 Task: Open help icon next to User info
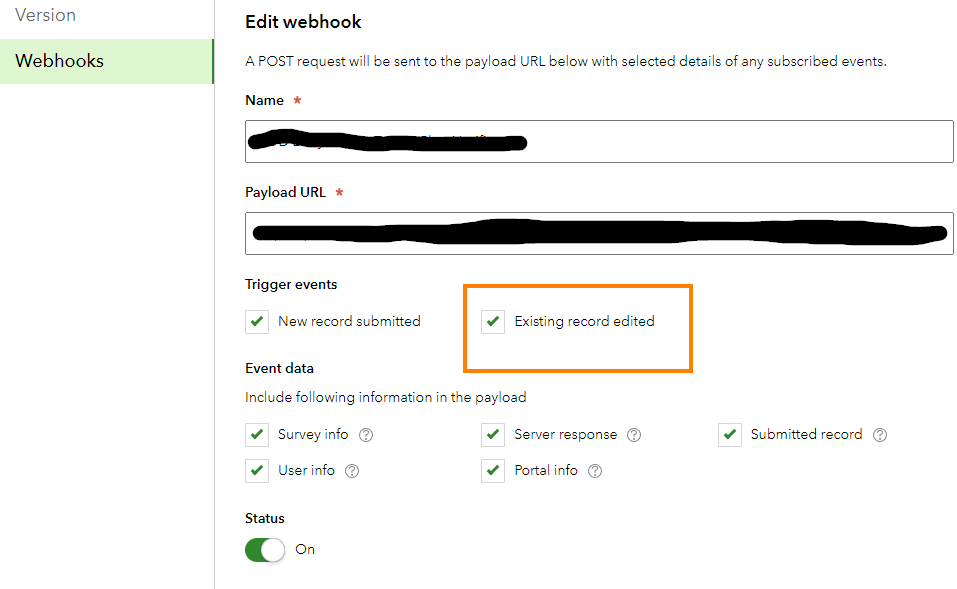[352, 471]
